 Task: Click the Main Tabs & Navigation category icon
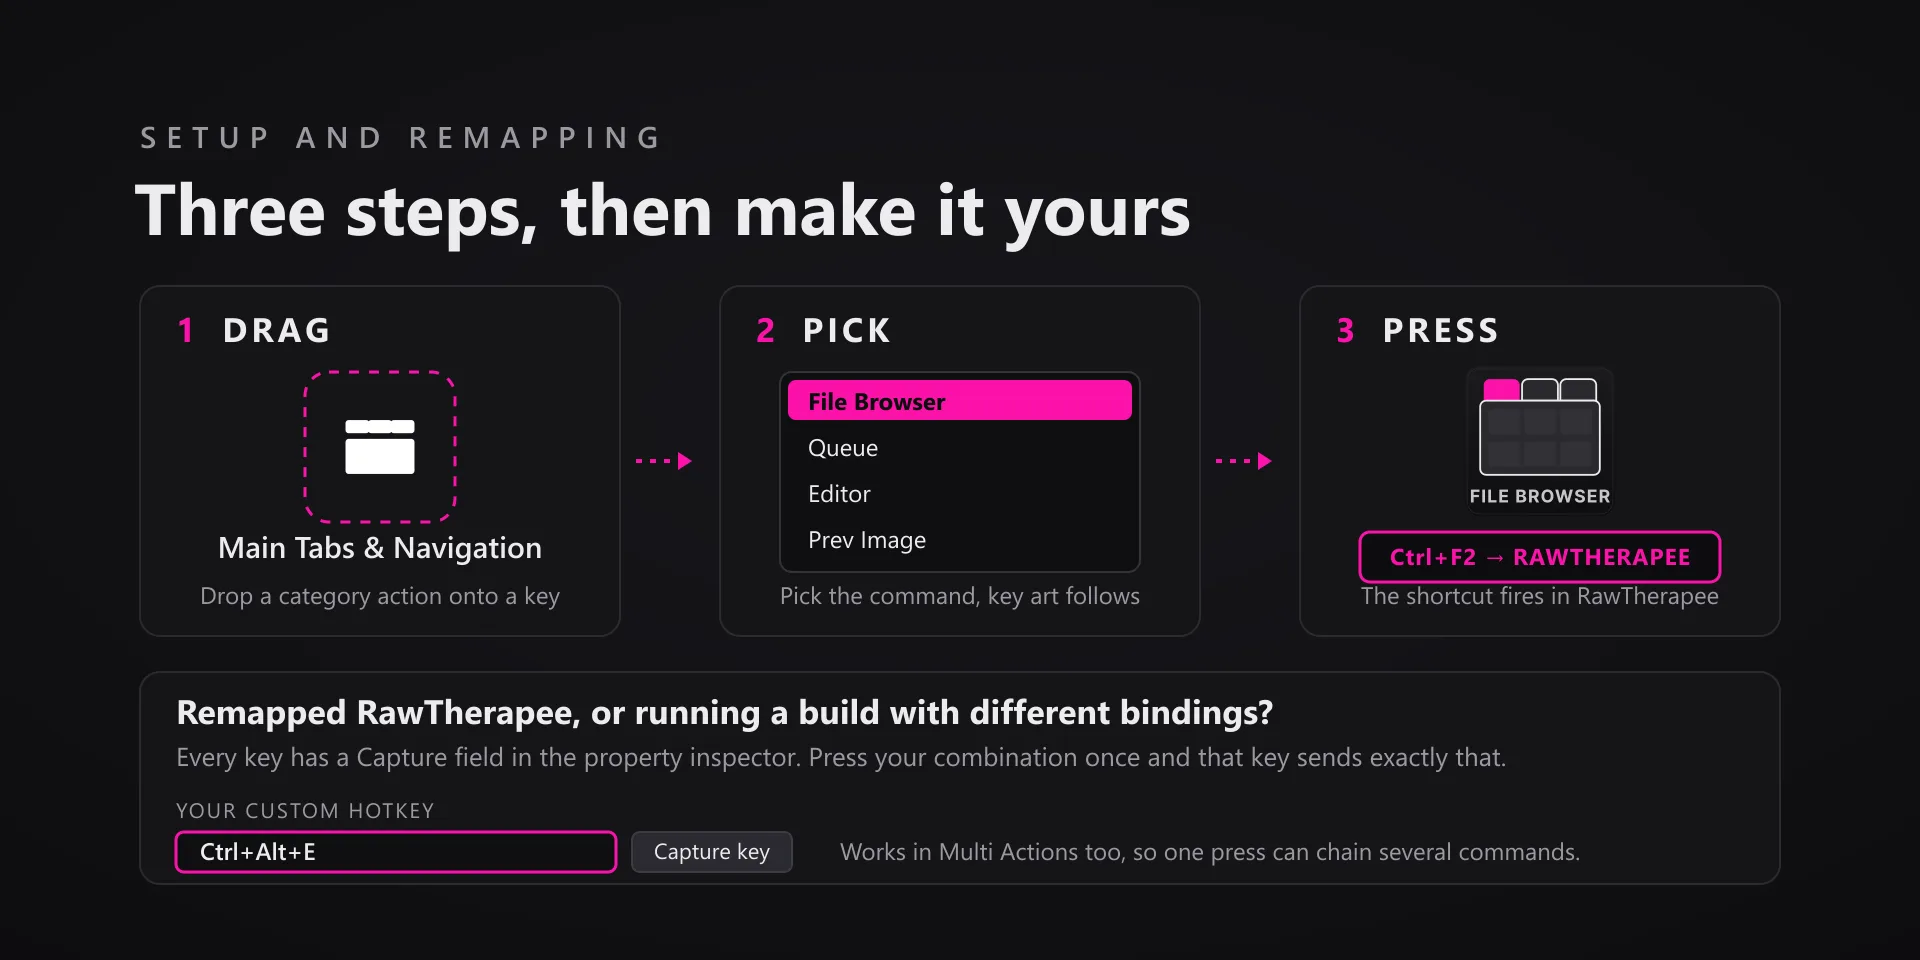point(380,447)
